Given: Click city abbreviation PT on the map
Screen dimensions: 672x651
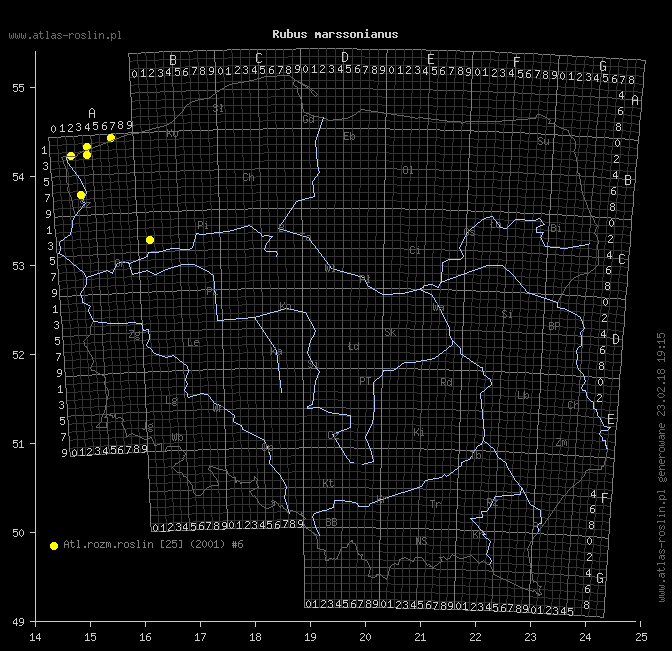Looking at the screenshot, I should tap(365, 381).
